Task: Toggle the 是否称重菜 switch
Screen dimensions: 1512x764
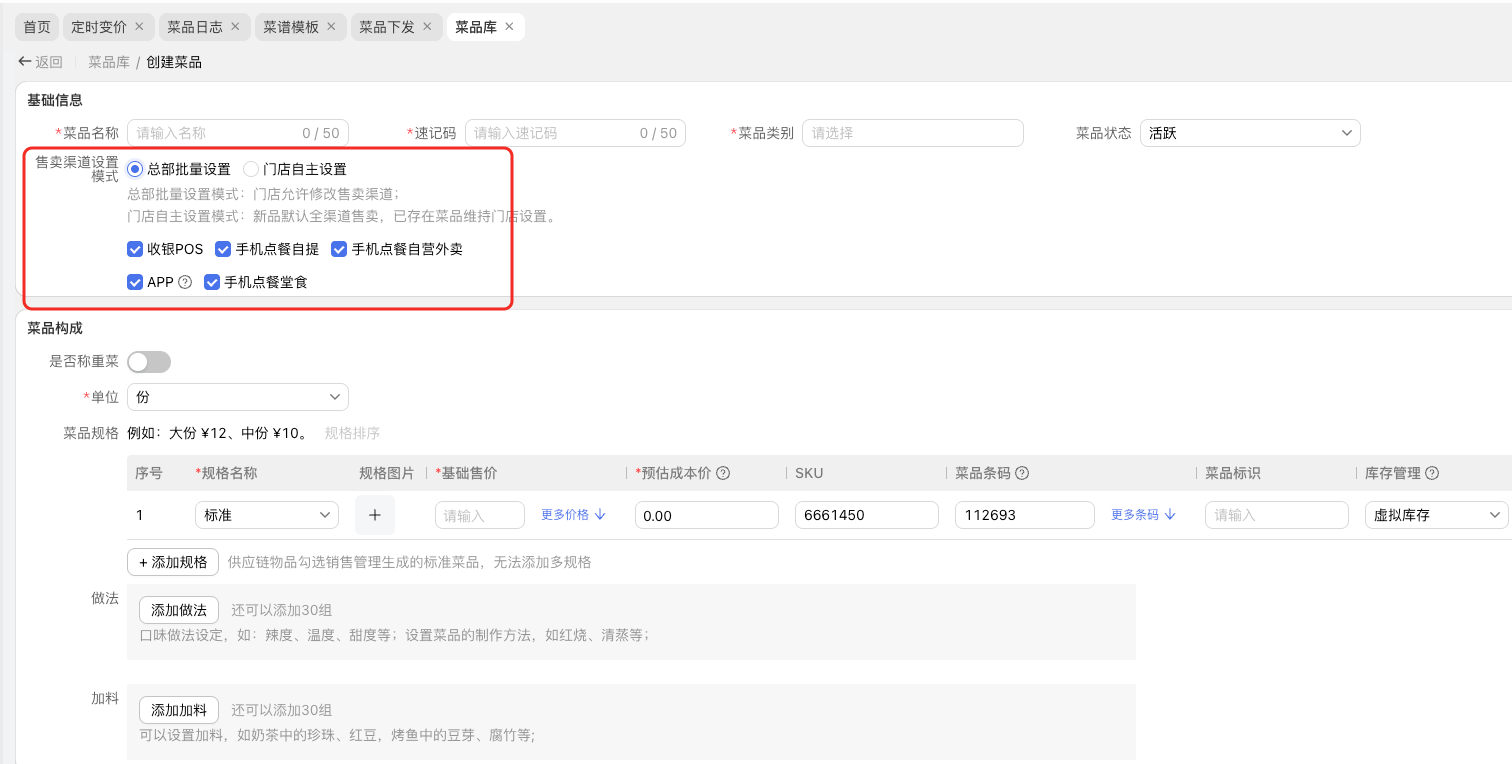Action: click(149, 362)
